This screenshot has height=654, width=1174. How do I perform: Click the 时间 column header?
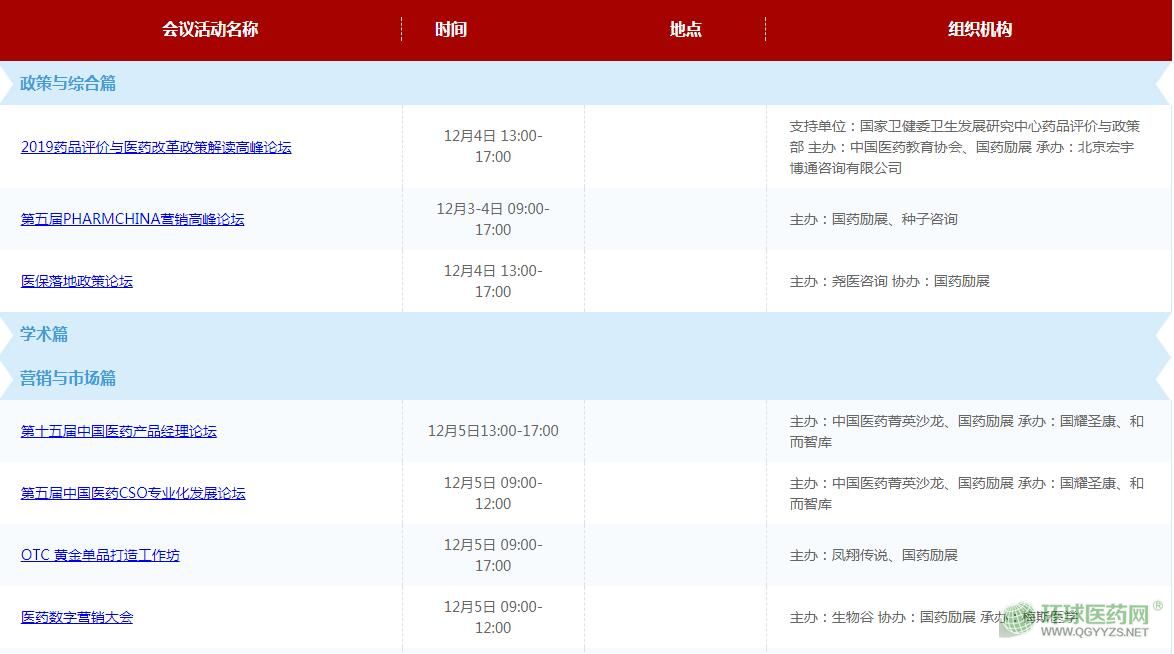[x=451, y=29]
